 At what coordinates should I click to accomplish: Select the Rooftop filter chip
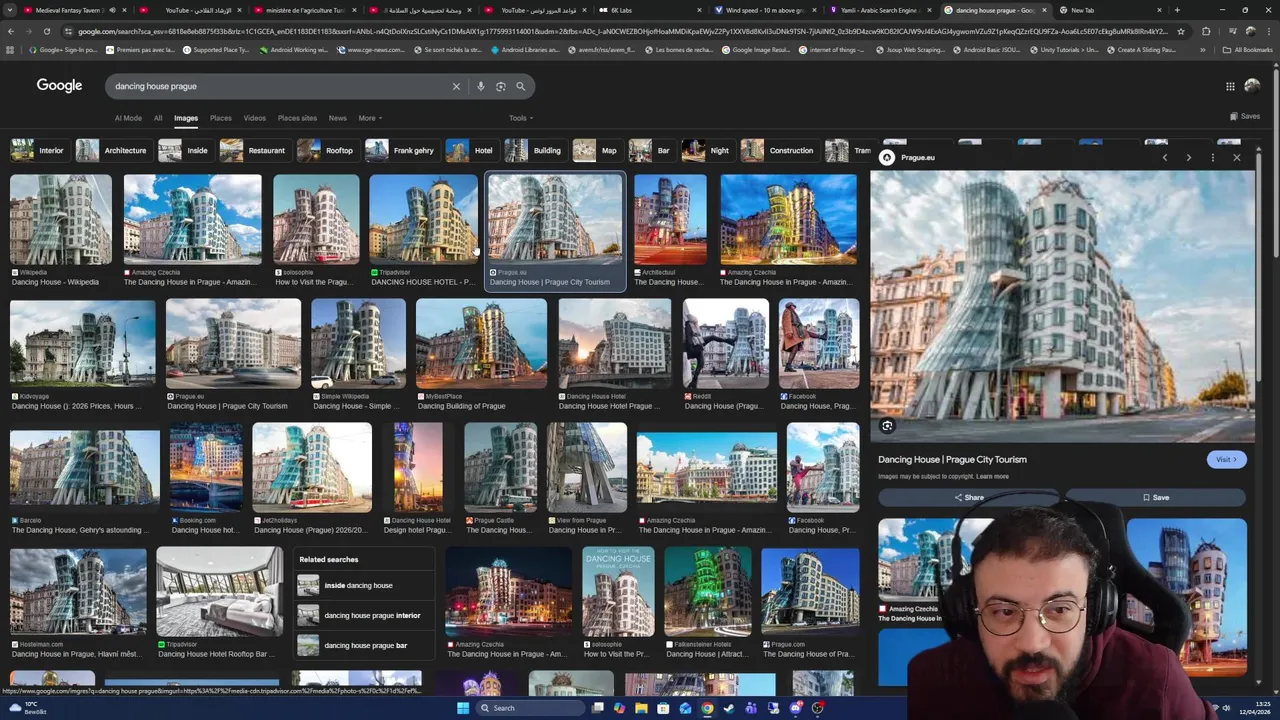click(x=327, y=150)
